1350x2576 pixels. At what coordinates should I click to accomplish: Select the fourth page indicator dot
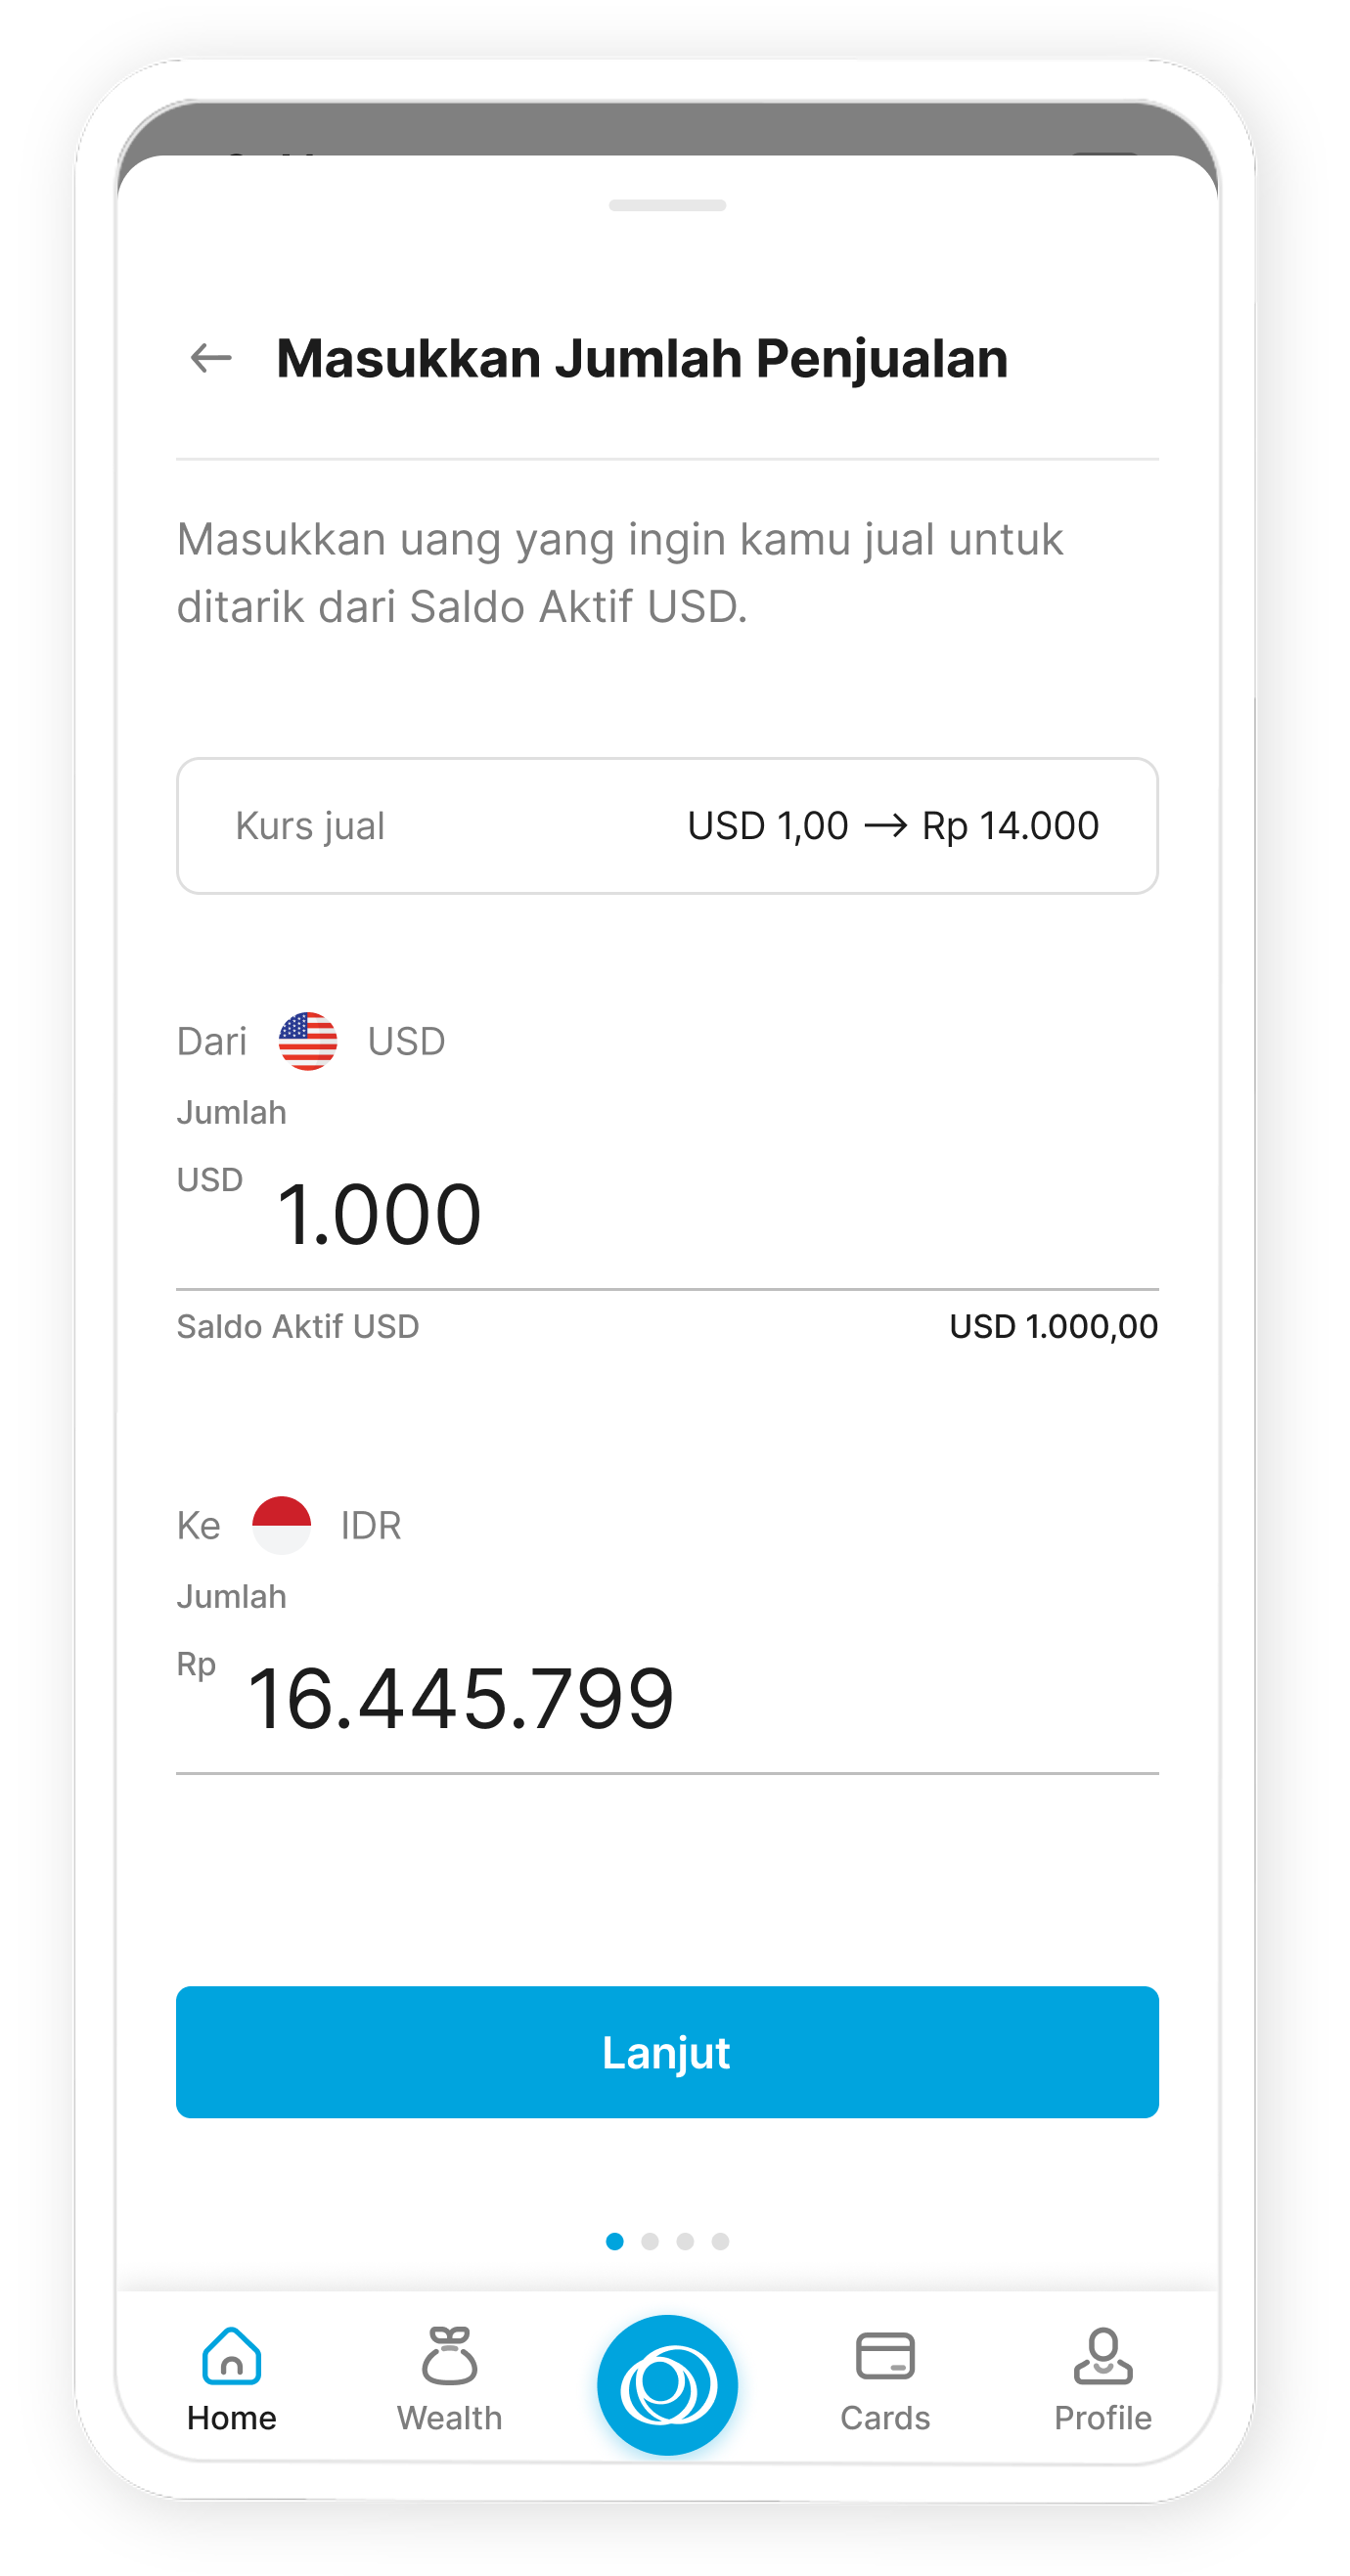coord(720,2241)
